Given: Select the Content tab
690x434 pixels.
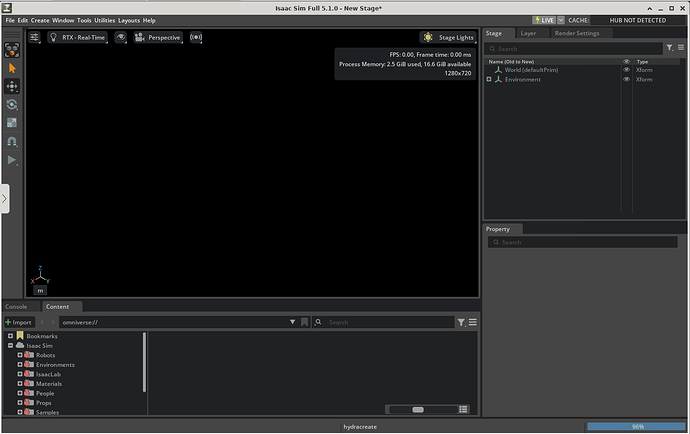Looking at the screenshot, I should coord(58,307).
